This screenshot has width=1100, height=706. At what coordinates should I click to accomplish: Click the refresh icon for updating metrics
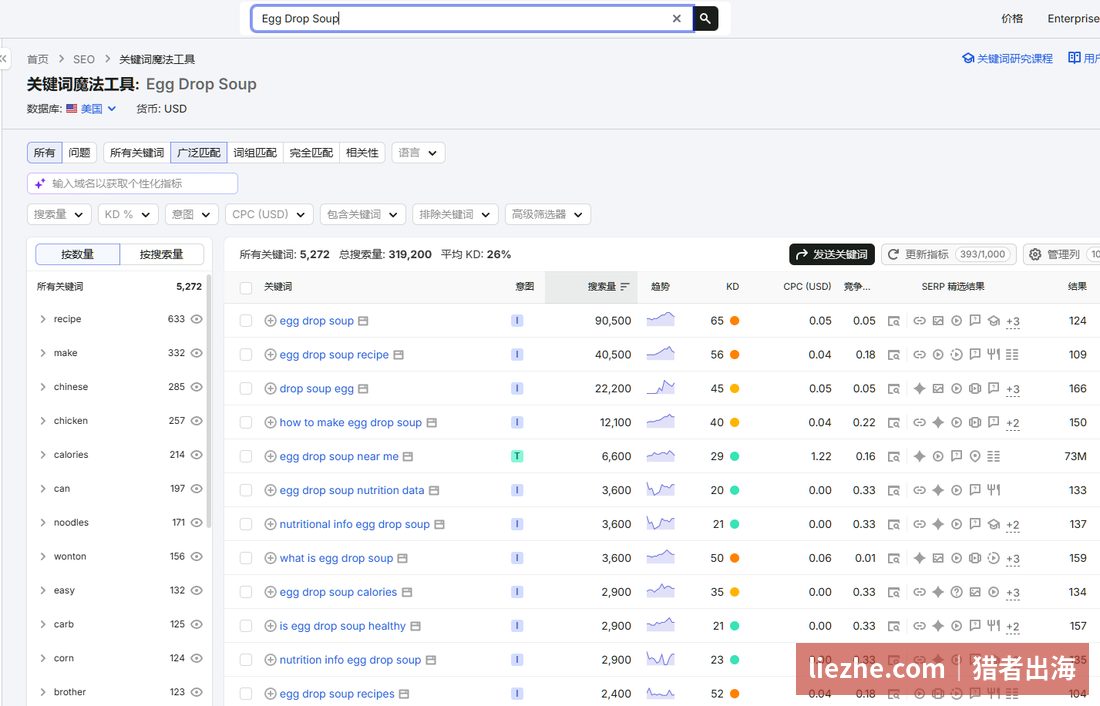[893, 255]
